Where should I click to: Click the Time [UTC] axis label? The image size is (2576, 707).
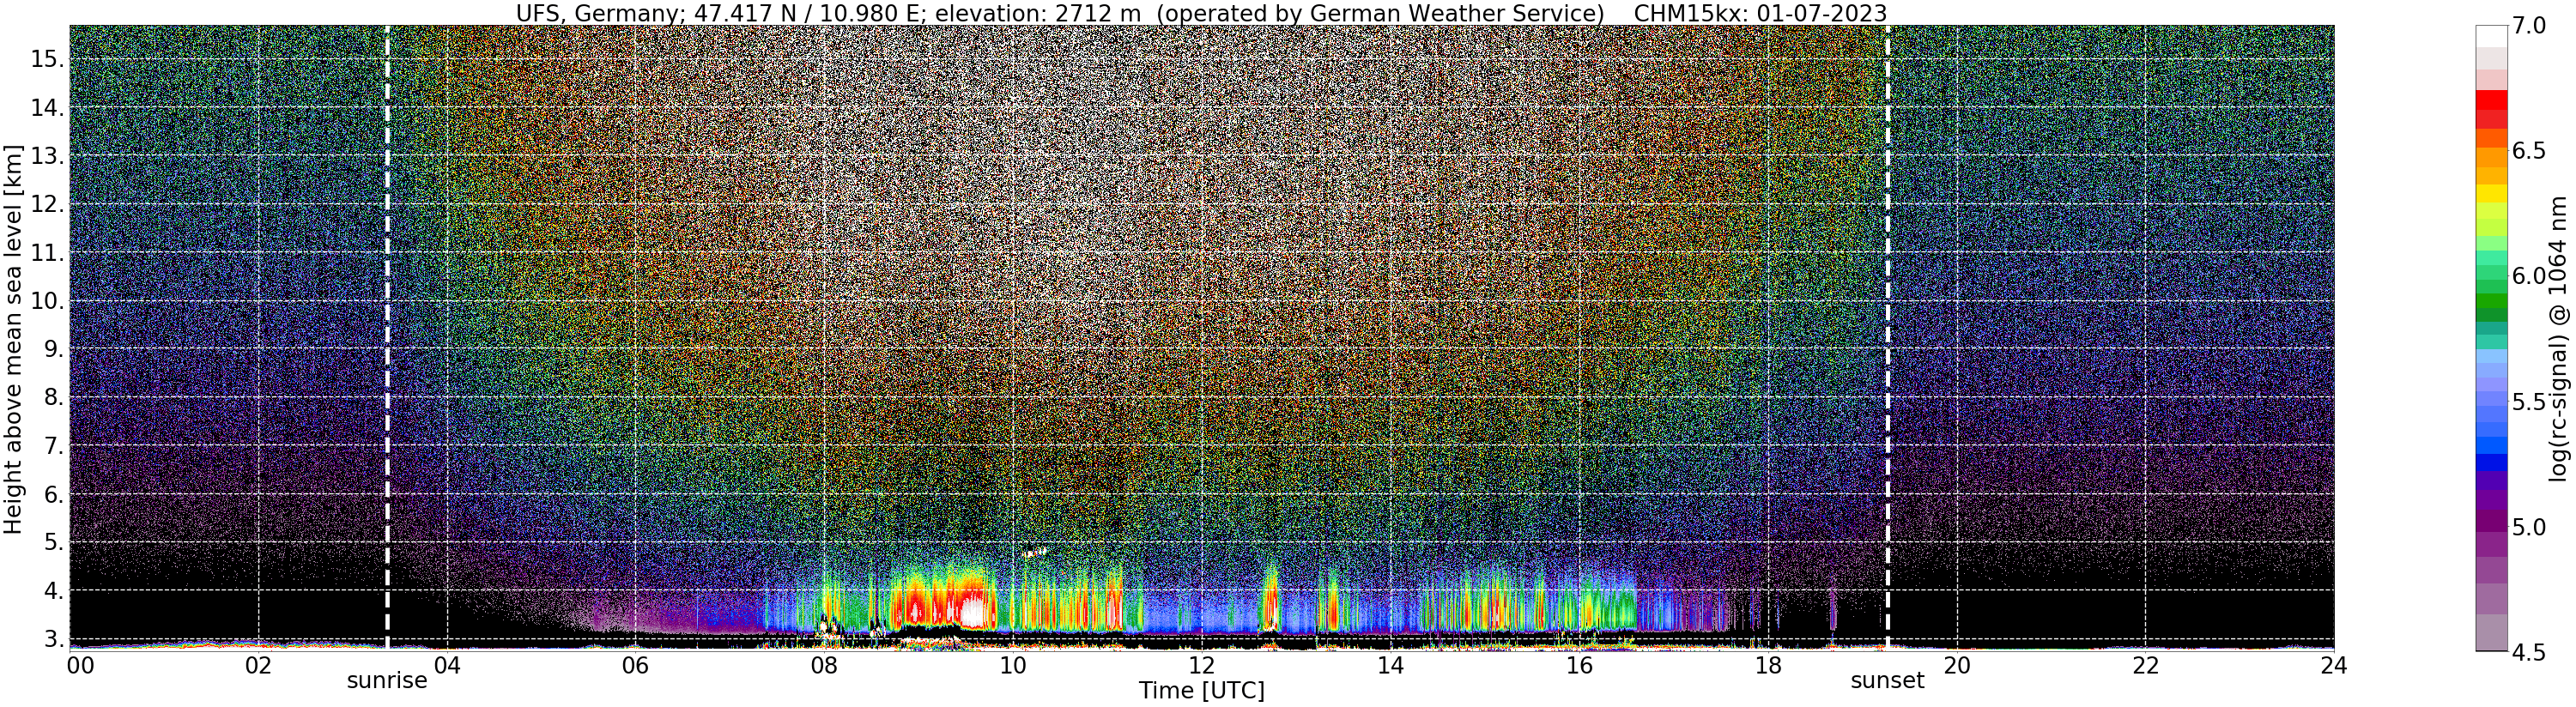pyautogui.click(x=1202, y=691)
